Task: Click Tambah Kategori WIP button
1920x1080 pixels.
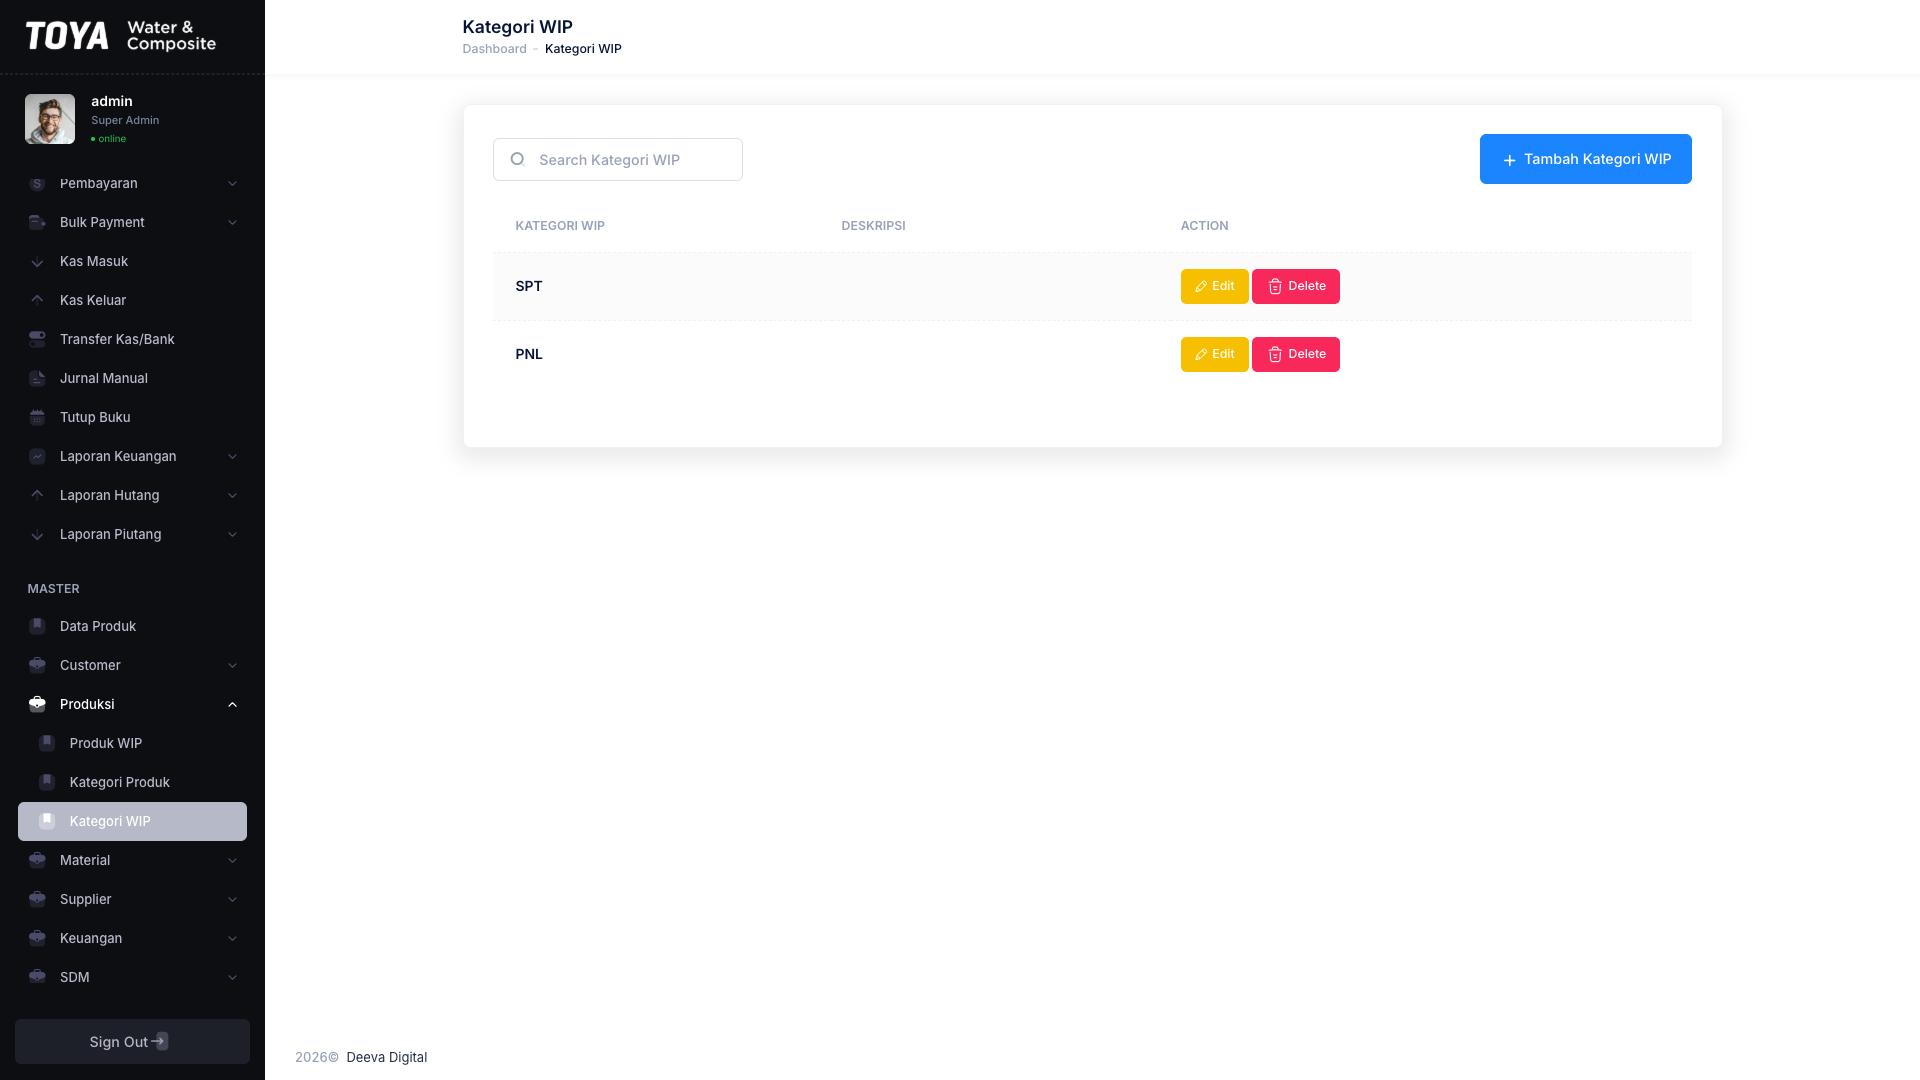Action: pos(1585,159)
